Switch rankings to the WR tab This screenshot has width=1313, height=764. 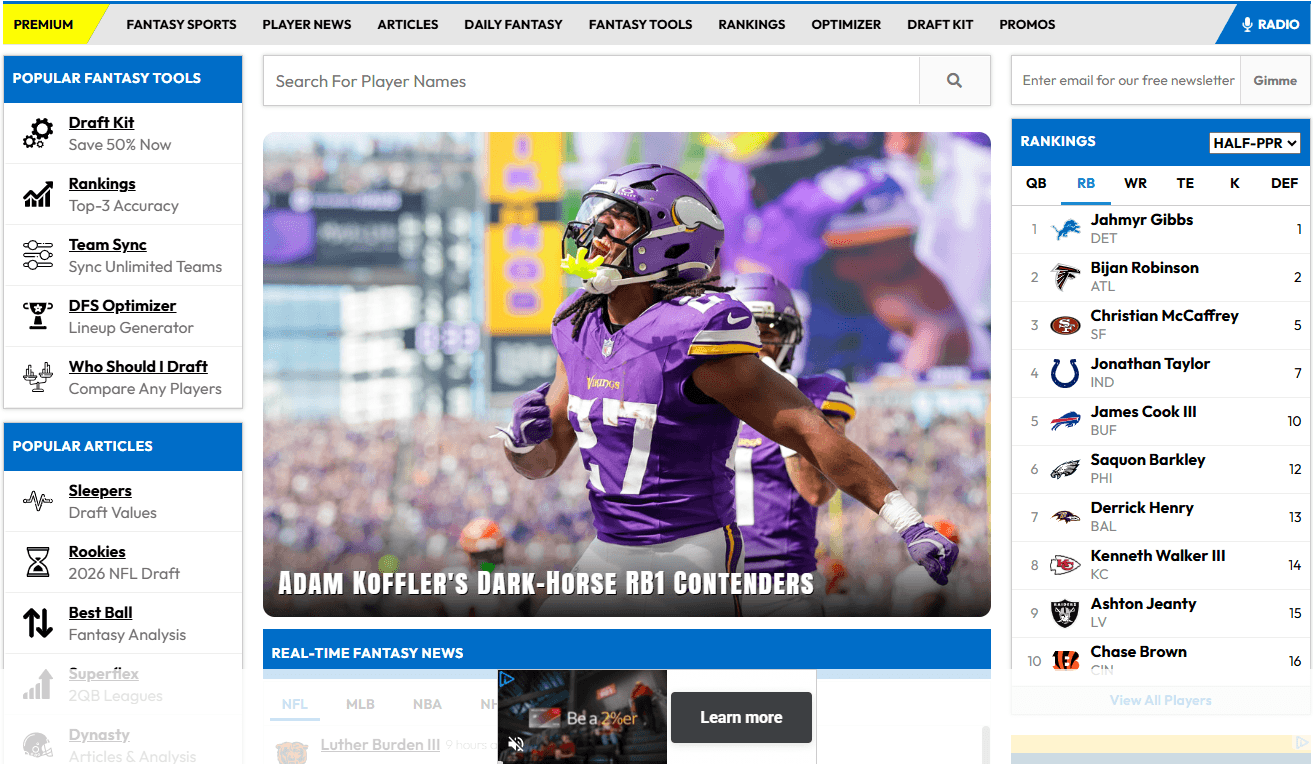1135,183
